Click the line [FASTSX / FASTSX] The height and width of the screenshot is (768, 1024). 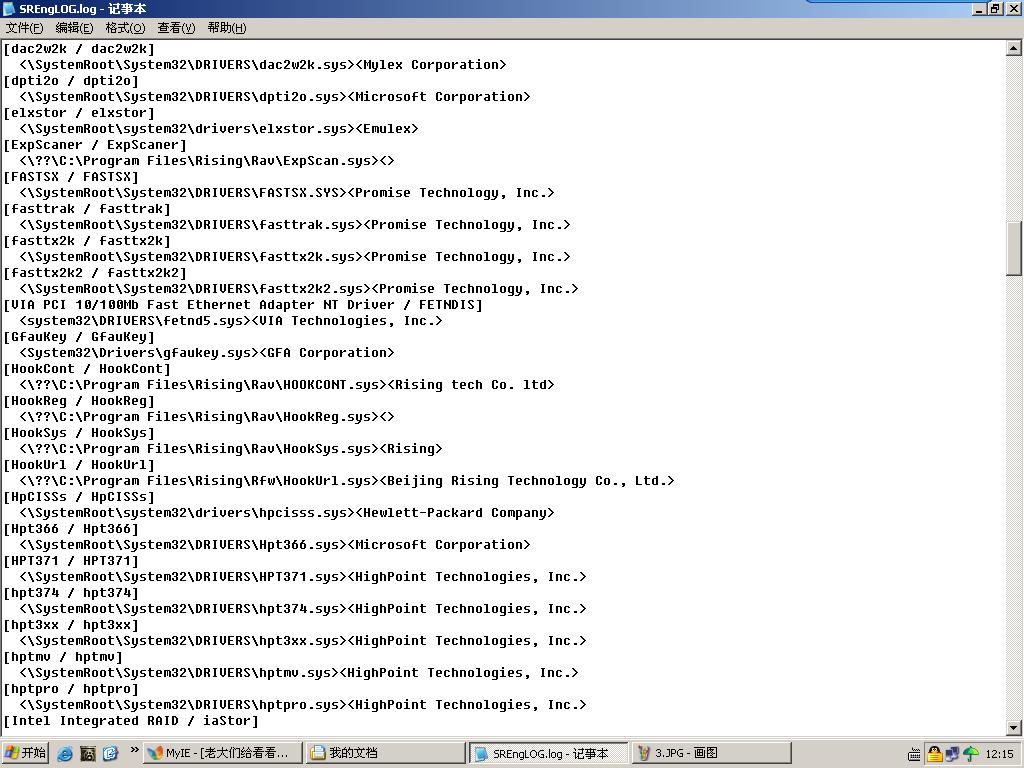coord(71,176)
